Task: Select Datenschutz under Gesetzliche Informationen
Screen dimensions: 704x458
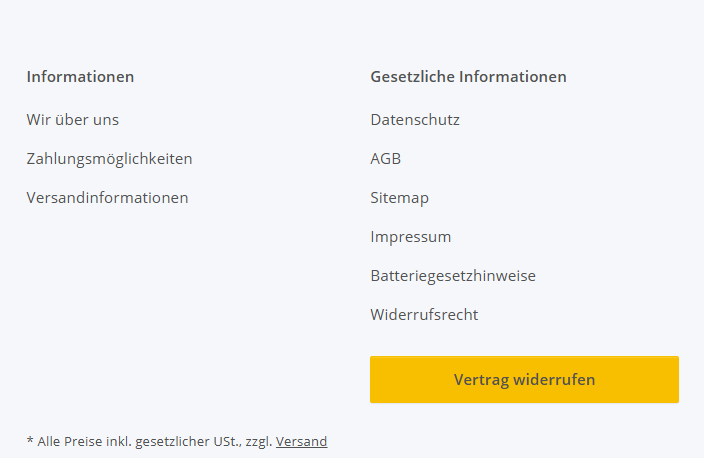Action: (x=415, y=120)
